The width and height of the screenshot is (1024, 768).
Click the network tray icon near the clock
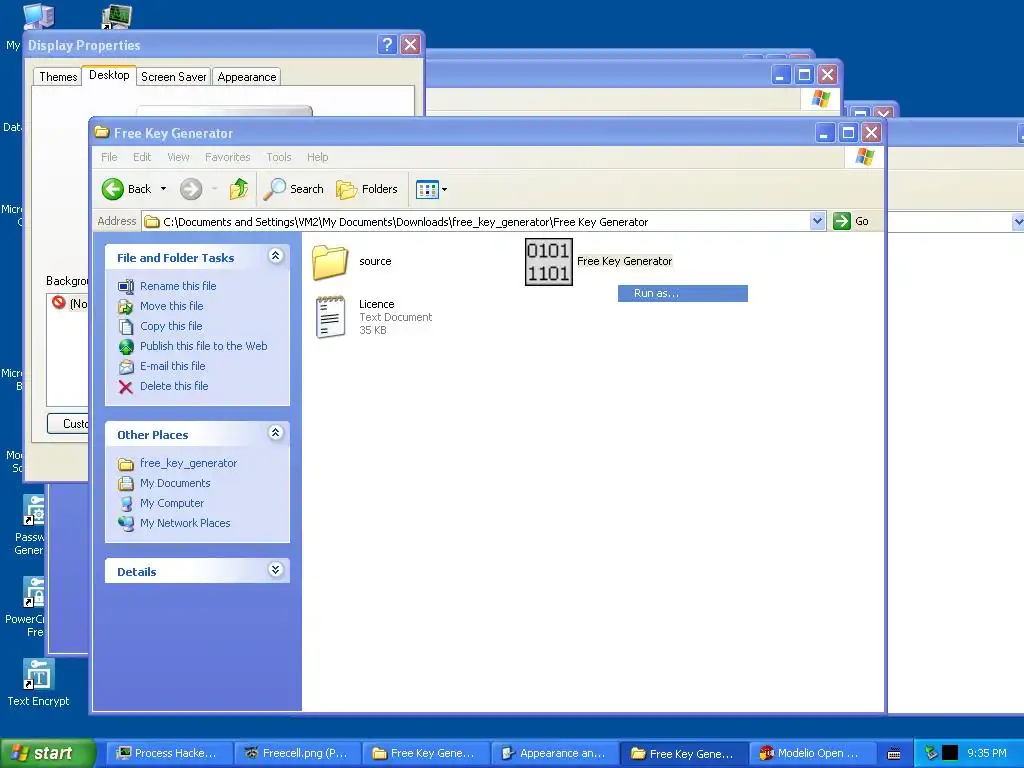[932, 754]
